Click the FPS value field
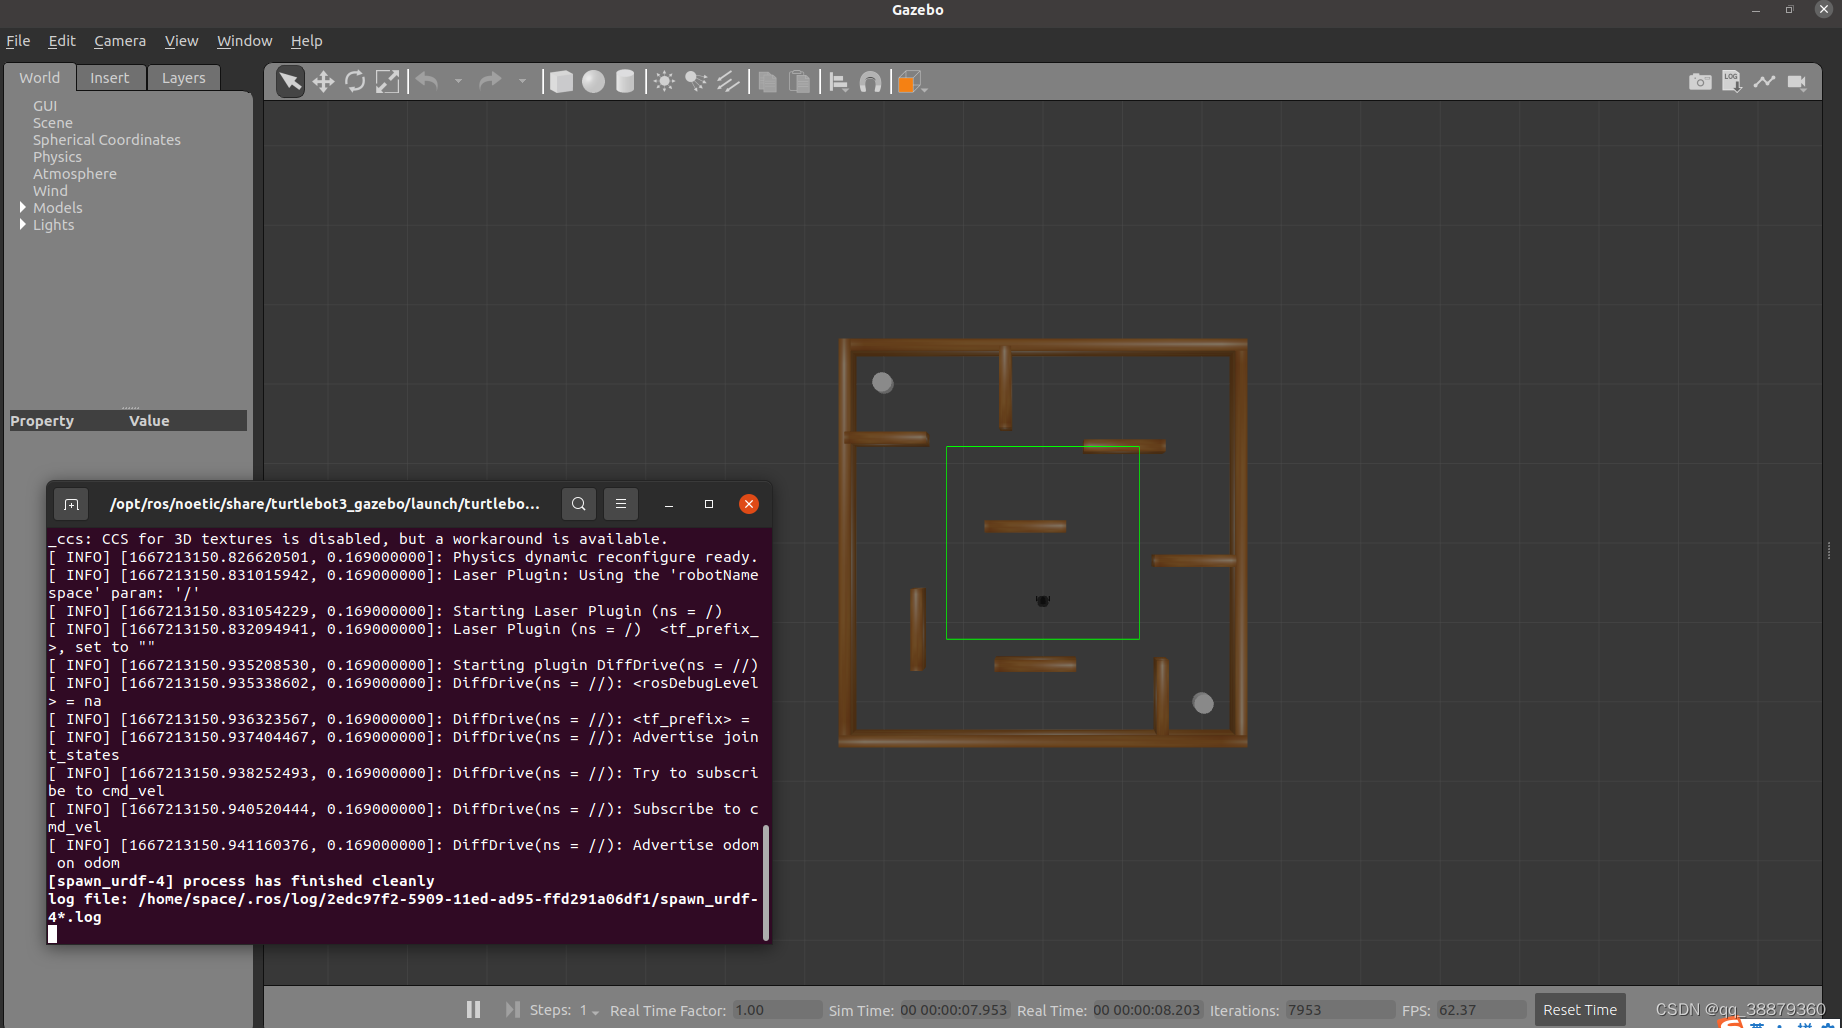The height and width of the screenshot is (1028, 1842). (x=1481, y=1010)
